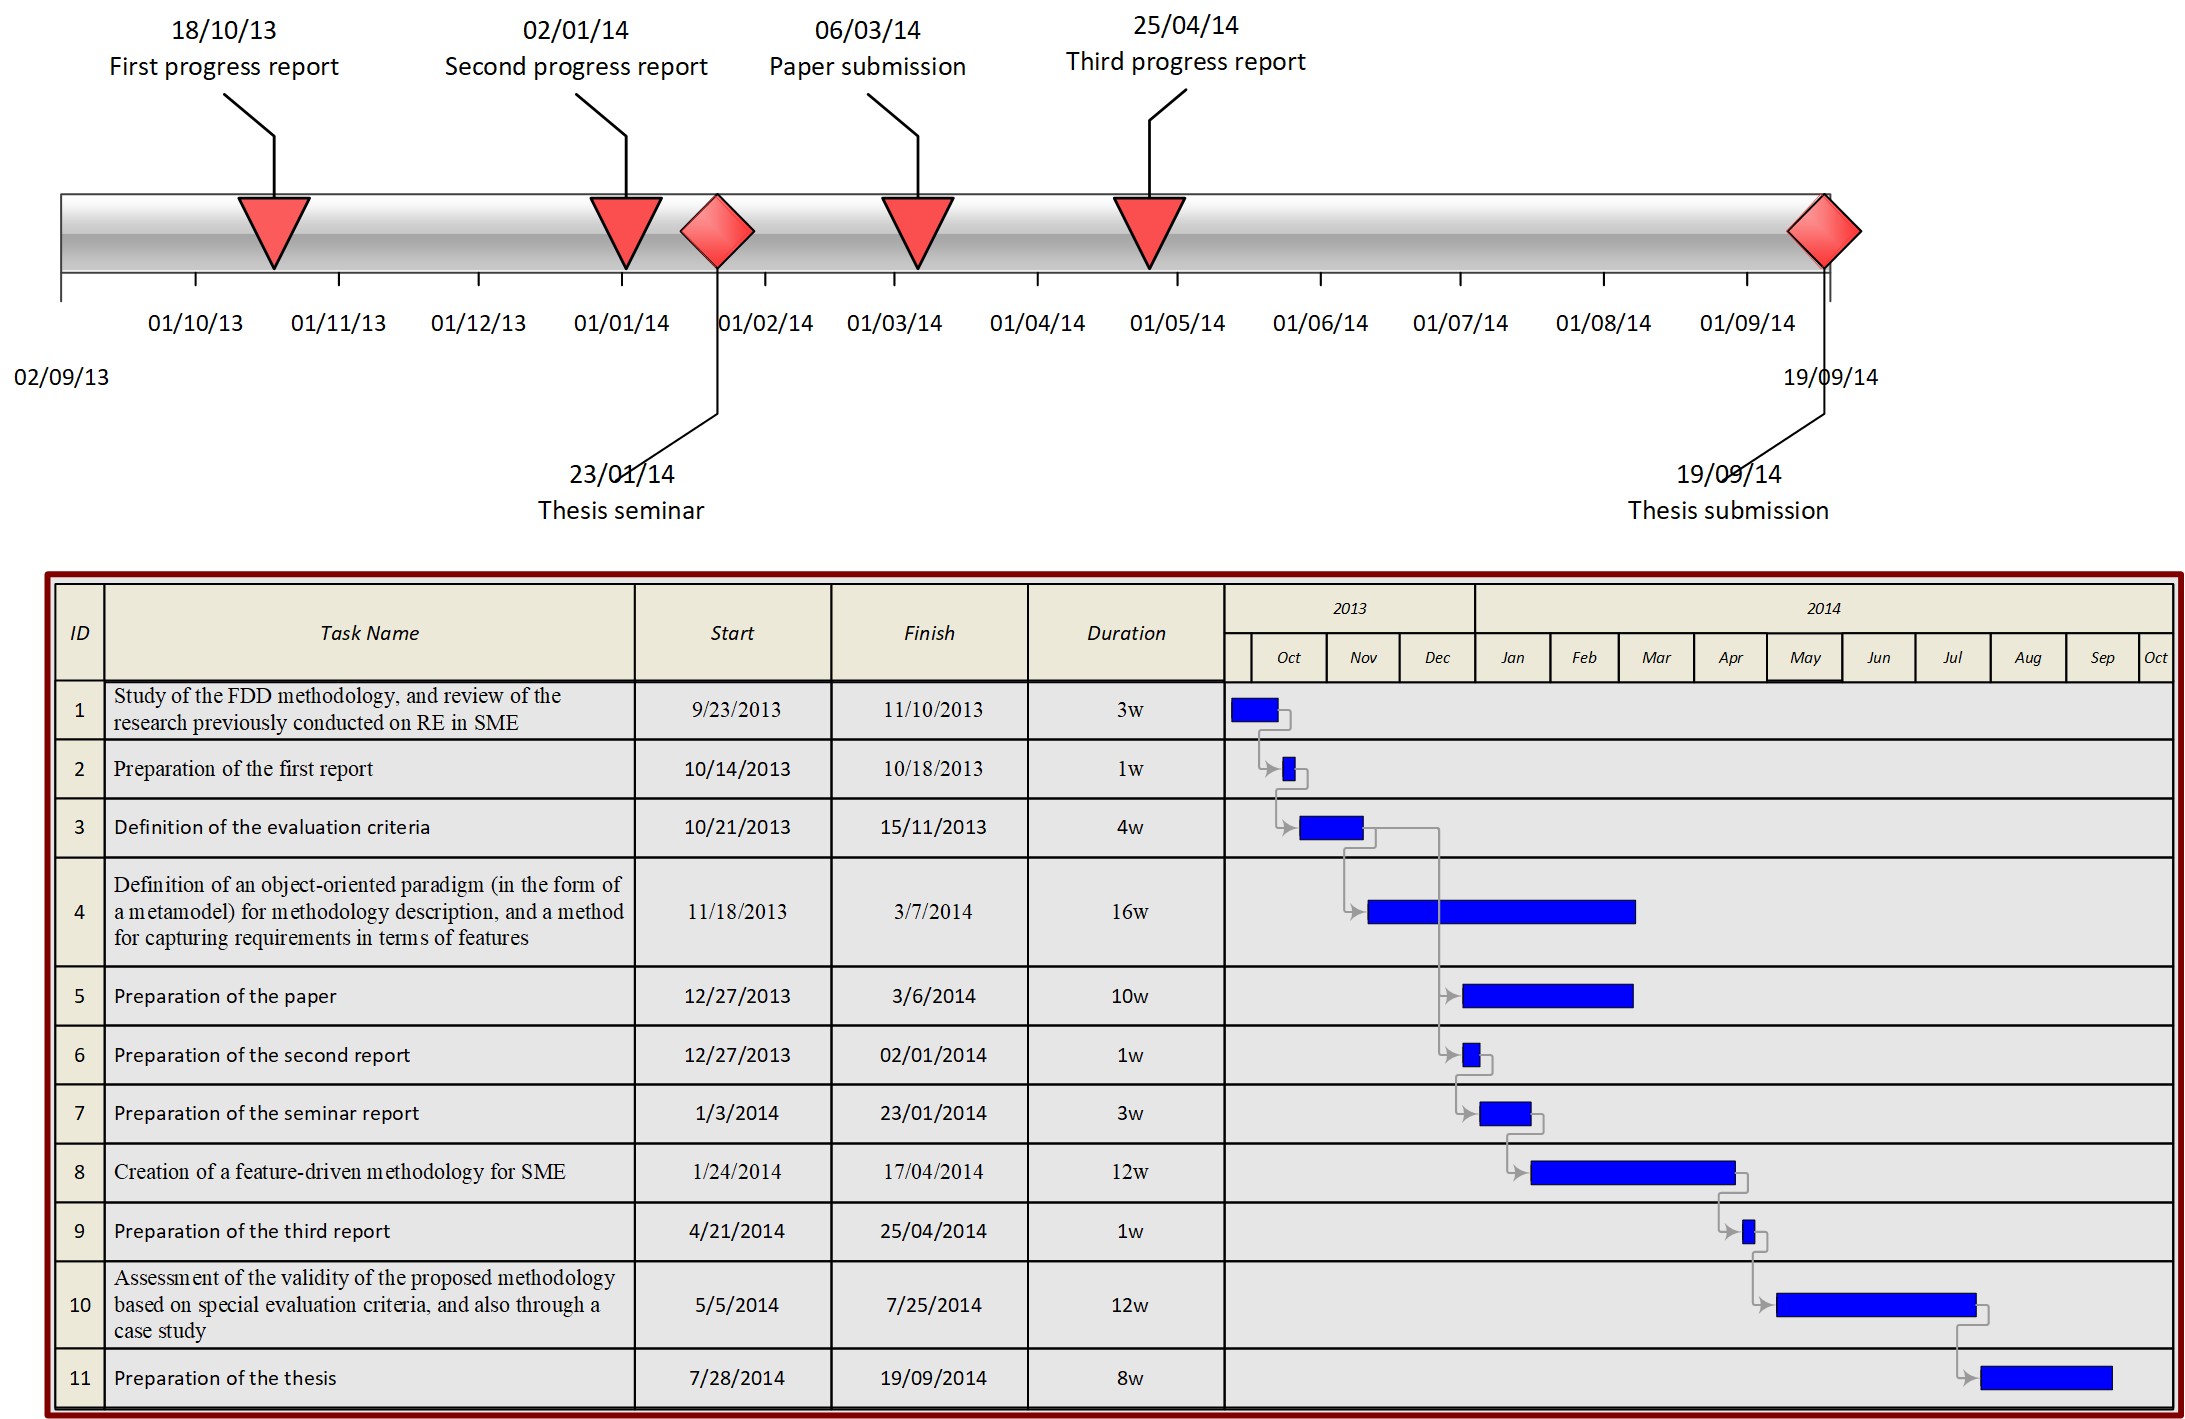Image resolution: width=2185 pixels, height=1419 pixels.
Task: Click the Thesis seminar diamond milestone
Action: click(717, 231)
